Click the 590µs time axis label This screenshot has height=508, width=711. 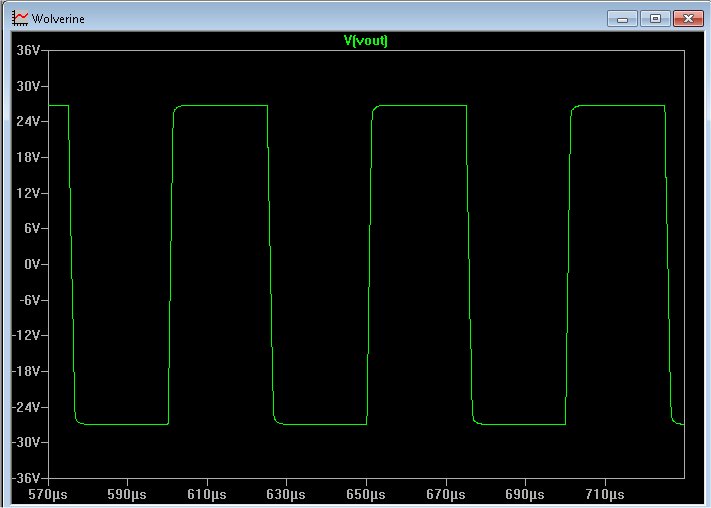(127, 494)
